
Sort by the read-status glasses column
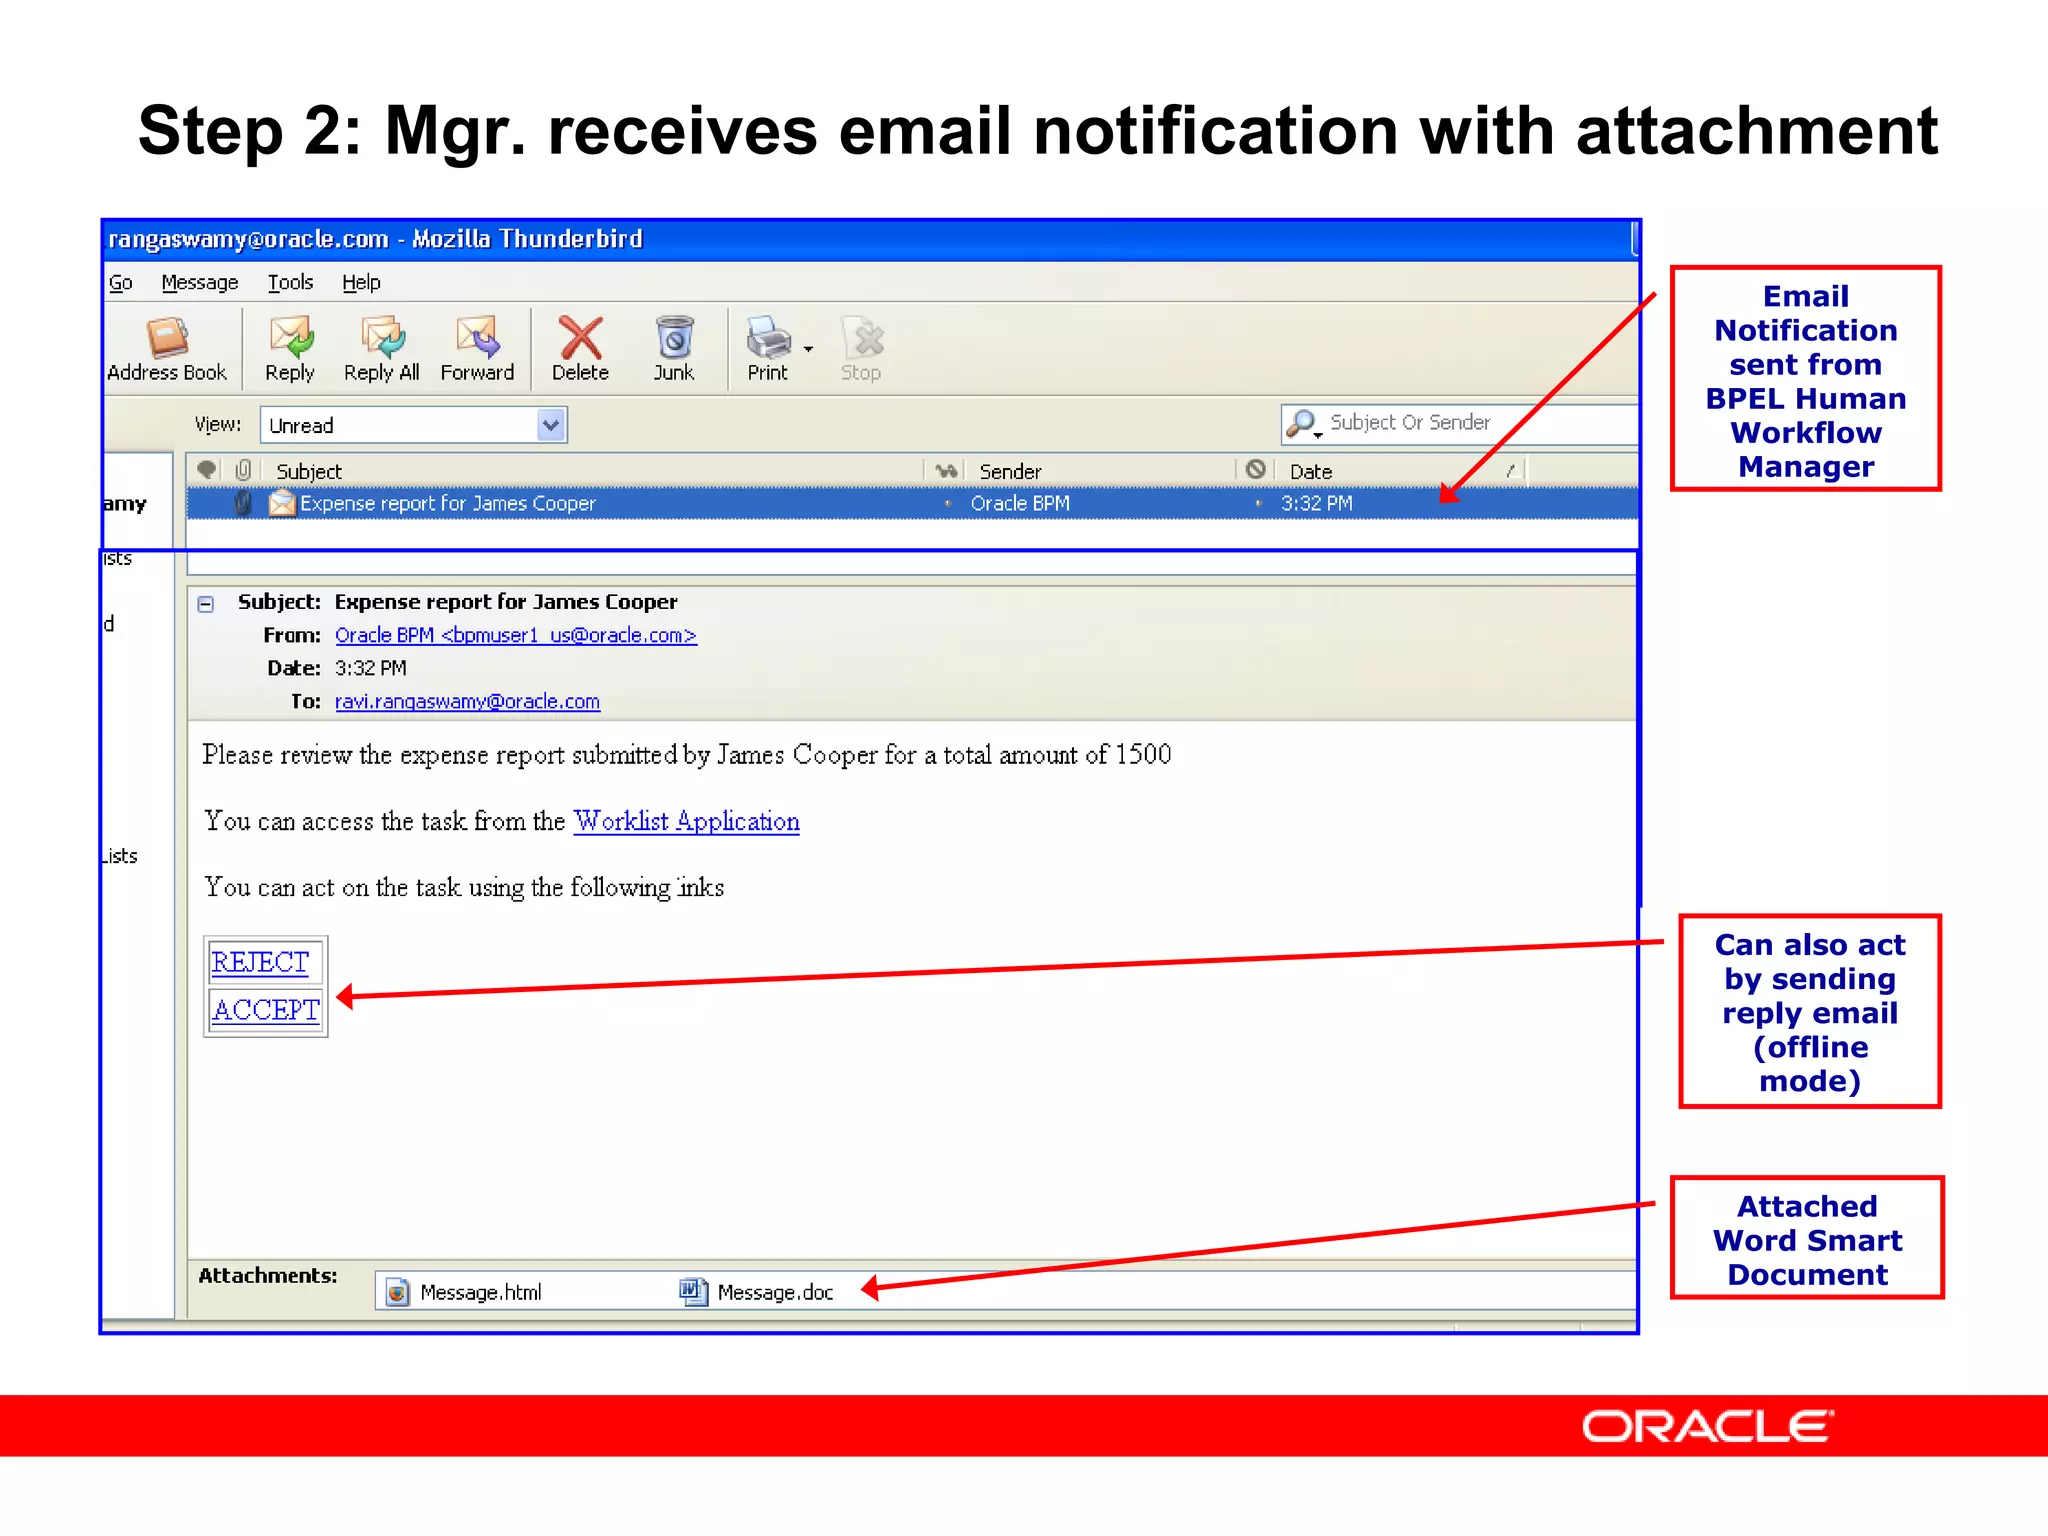pyautogui.click(x=946, y=470)
